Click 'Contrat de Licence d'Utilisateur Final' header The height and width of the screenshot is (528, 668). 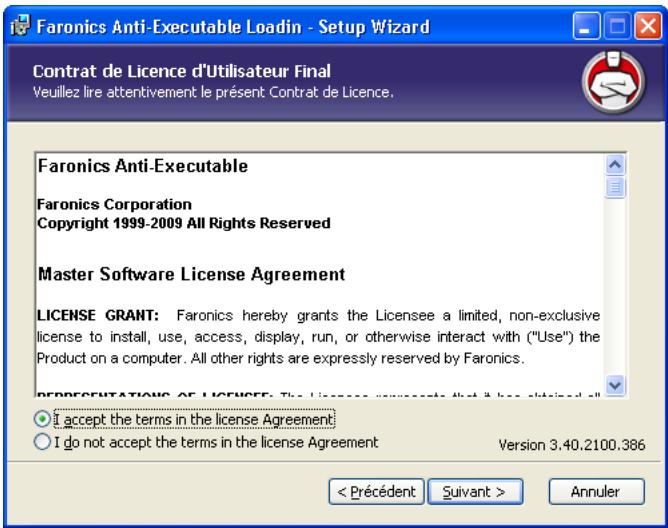181,71
